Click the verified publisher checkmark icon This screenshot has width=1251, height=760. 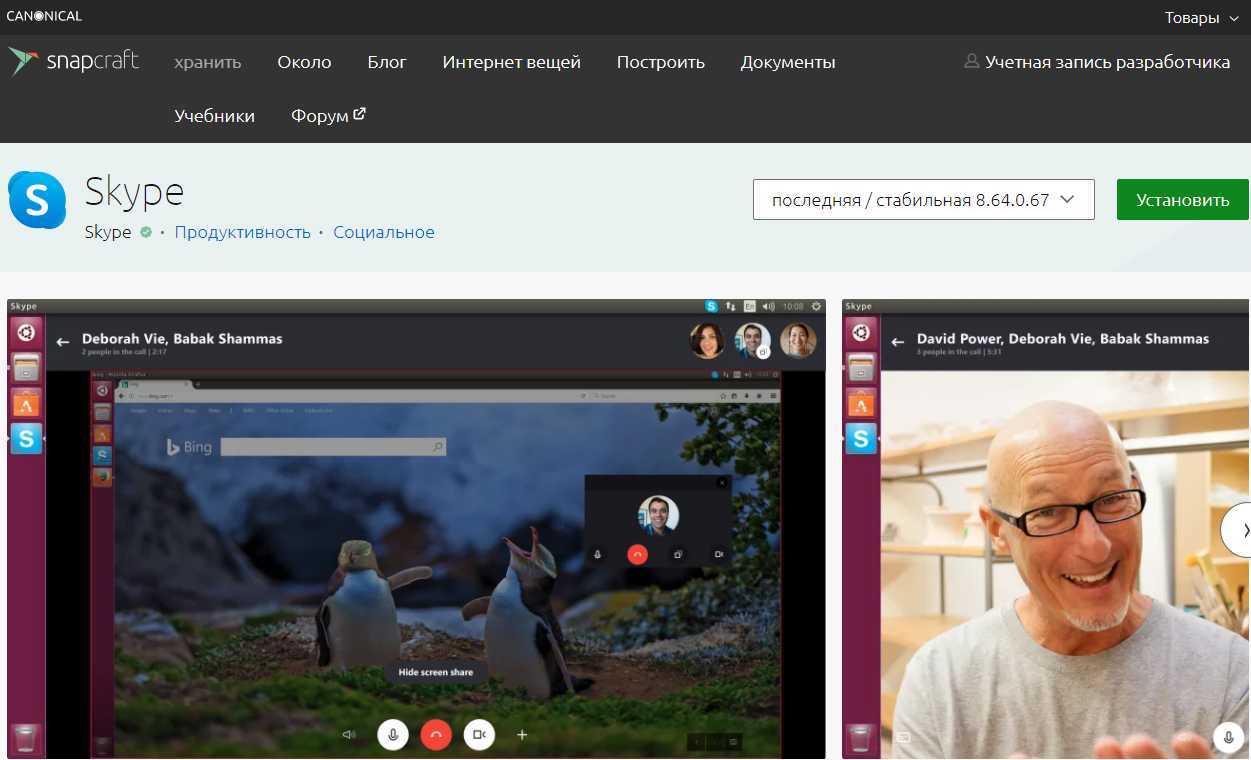coord(146,232)
